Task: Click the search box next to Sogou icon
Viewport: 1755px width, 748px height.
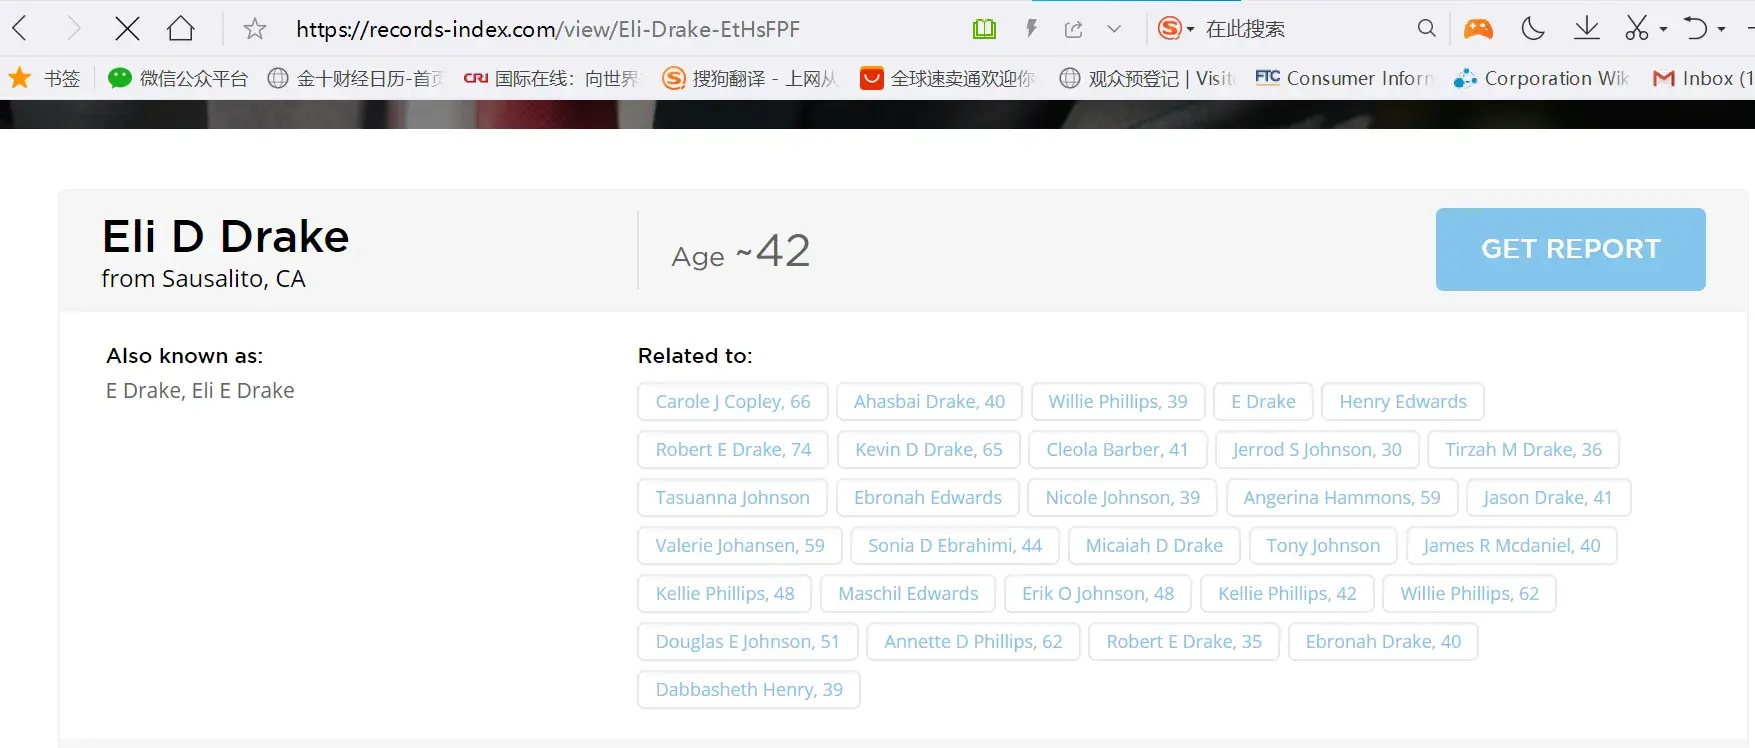Action: pyautogui.click(x=1300, y=29)
